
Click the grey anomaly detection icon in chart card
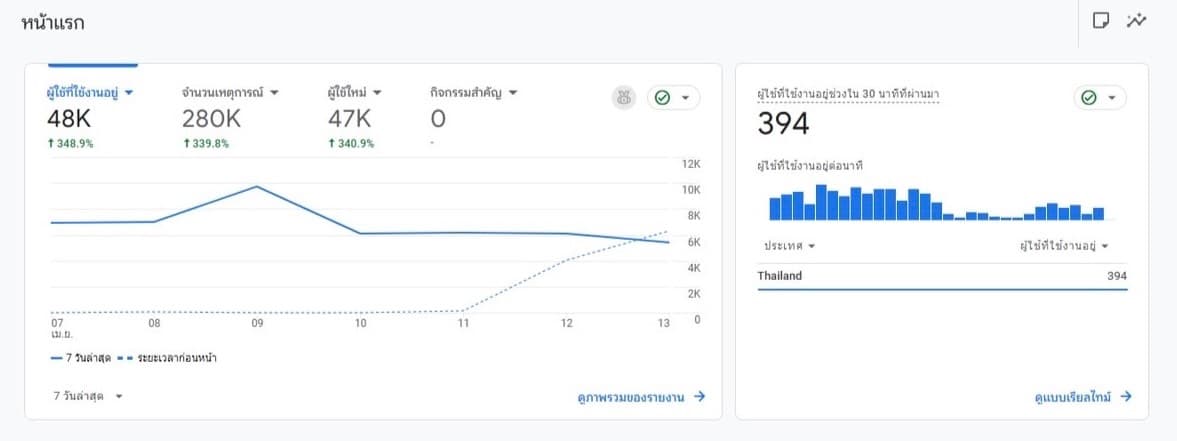pyautogui.click(x=624, y=98)
